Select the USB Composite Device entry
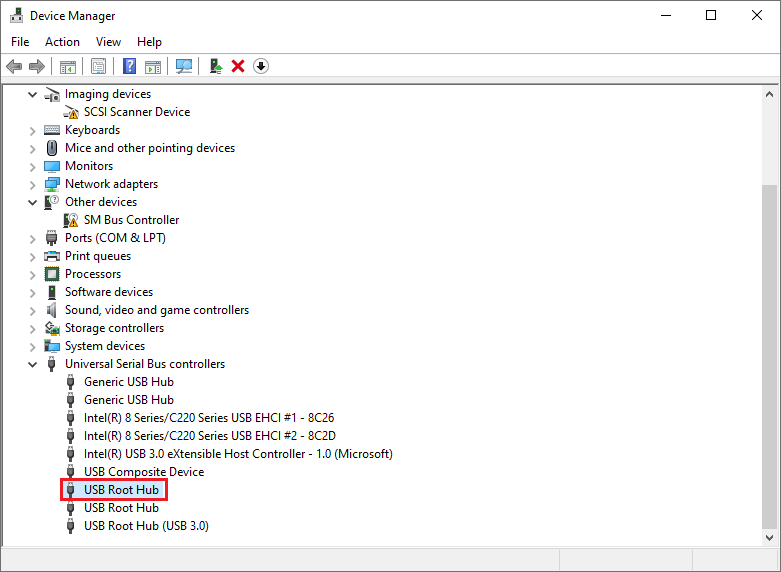 tap(143, 472)
